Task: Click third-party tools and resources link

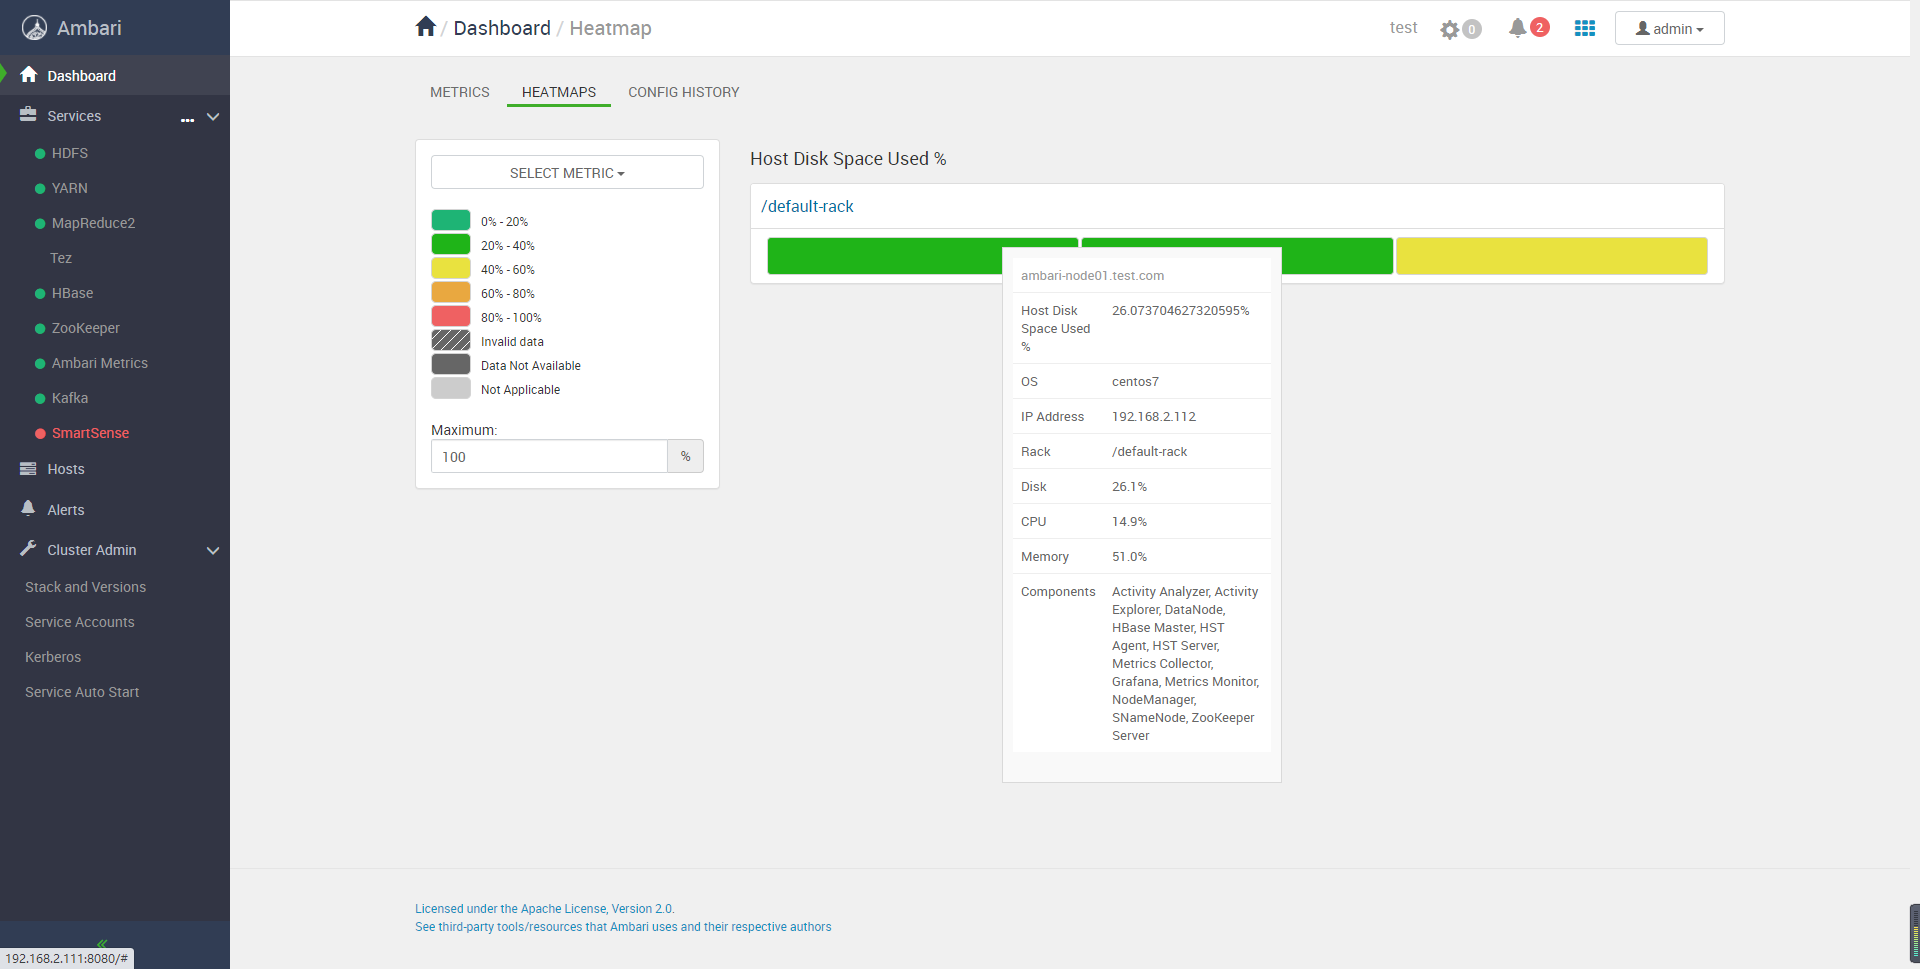Action: tap(623, 927)
